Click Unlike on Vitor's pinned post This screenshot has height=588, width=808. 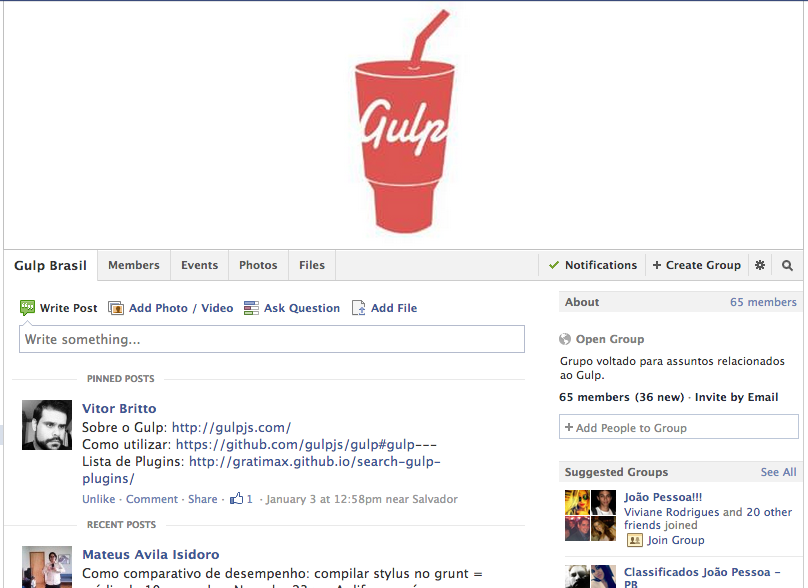tap(98, 499)
